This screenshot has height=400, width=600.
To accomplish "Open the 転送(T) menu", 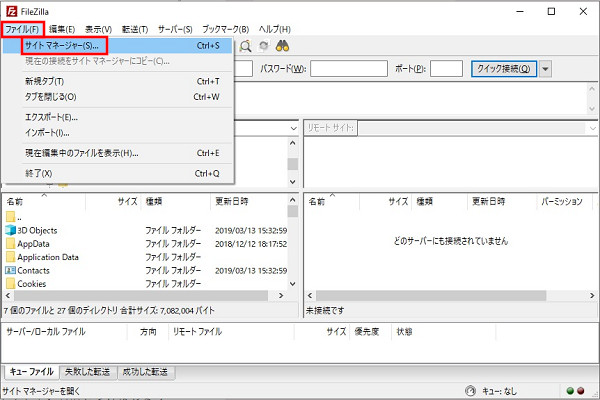I will [135, 29].
